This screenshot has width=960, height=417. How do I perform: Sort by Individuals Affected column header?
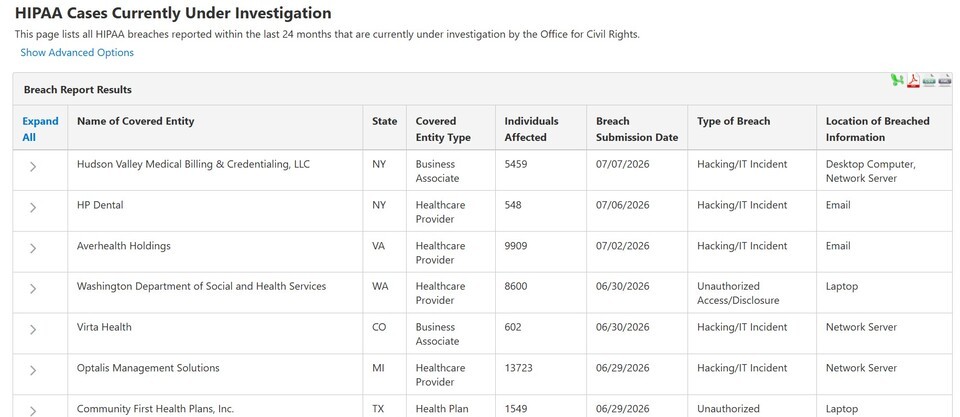531,129
